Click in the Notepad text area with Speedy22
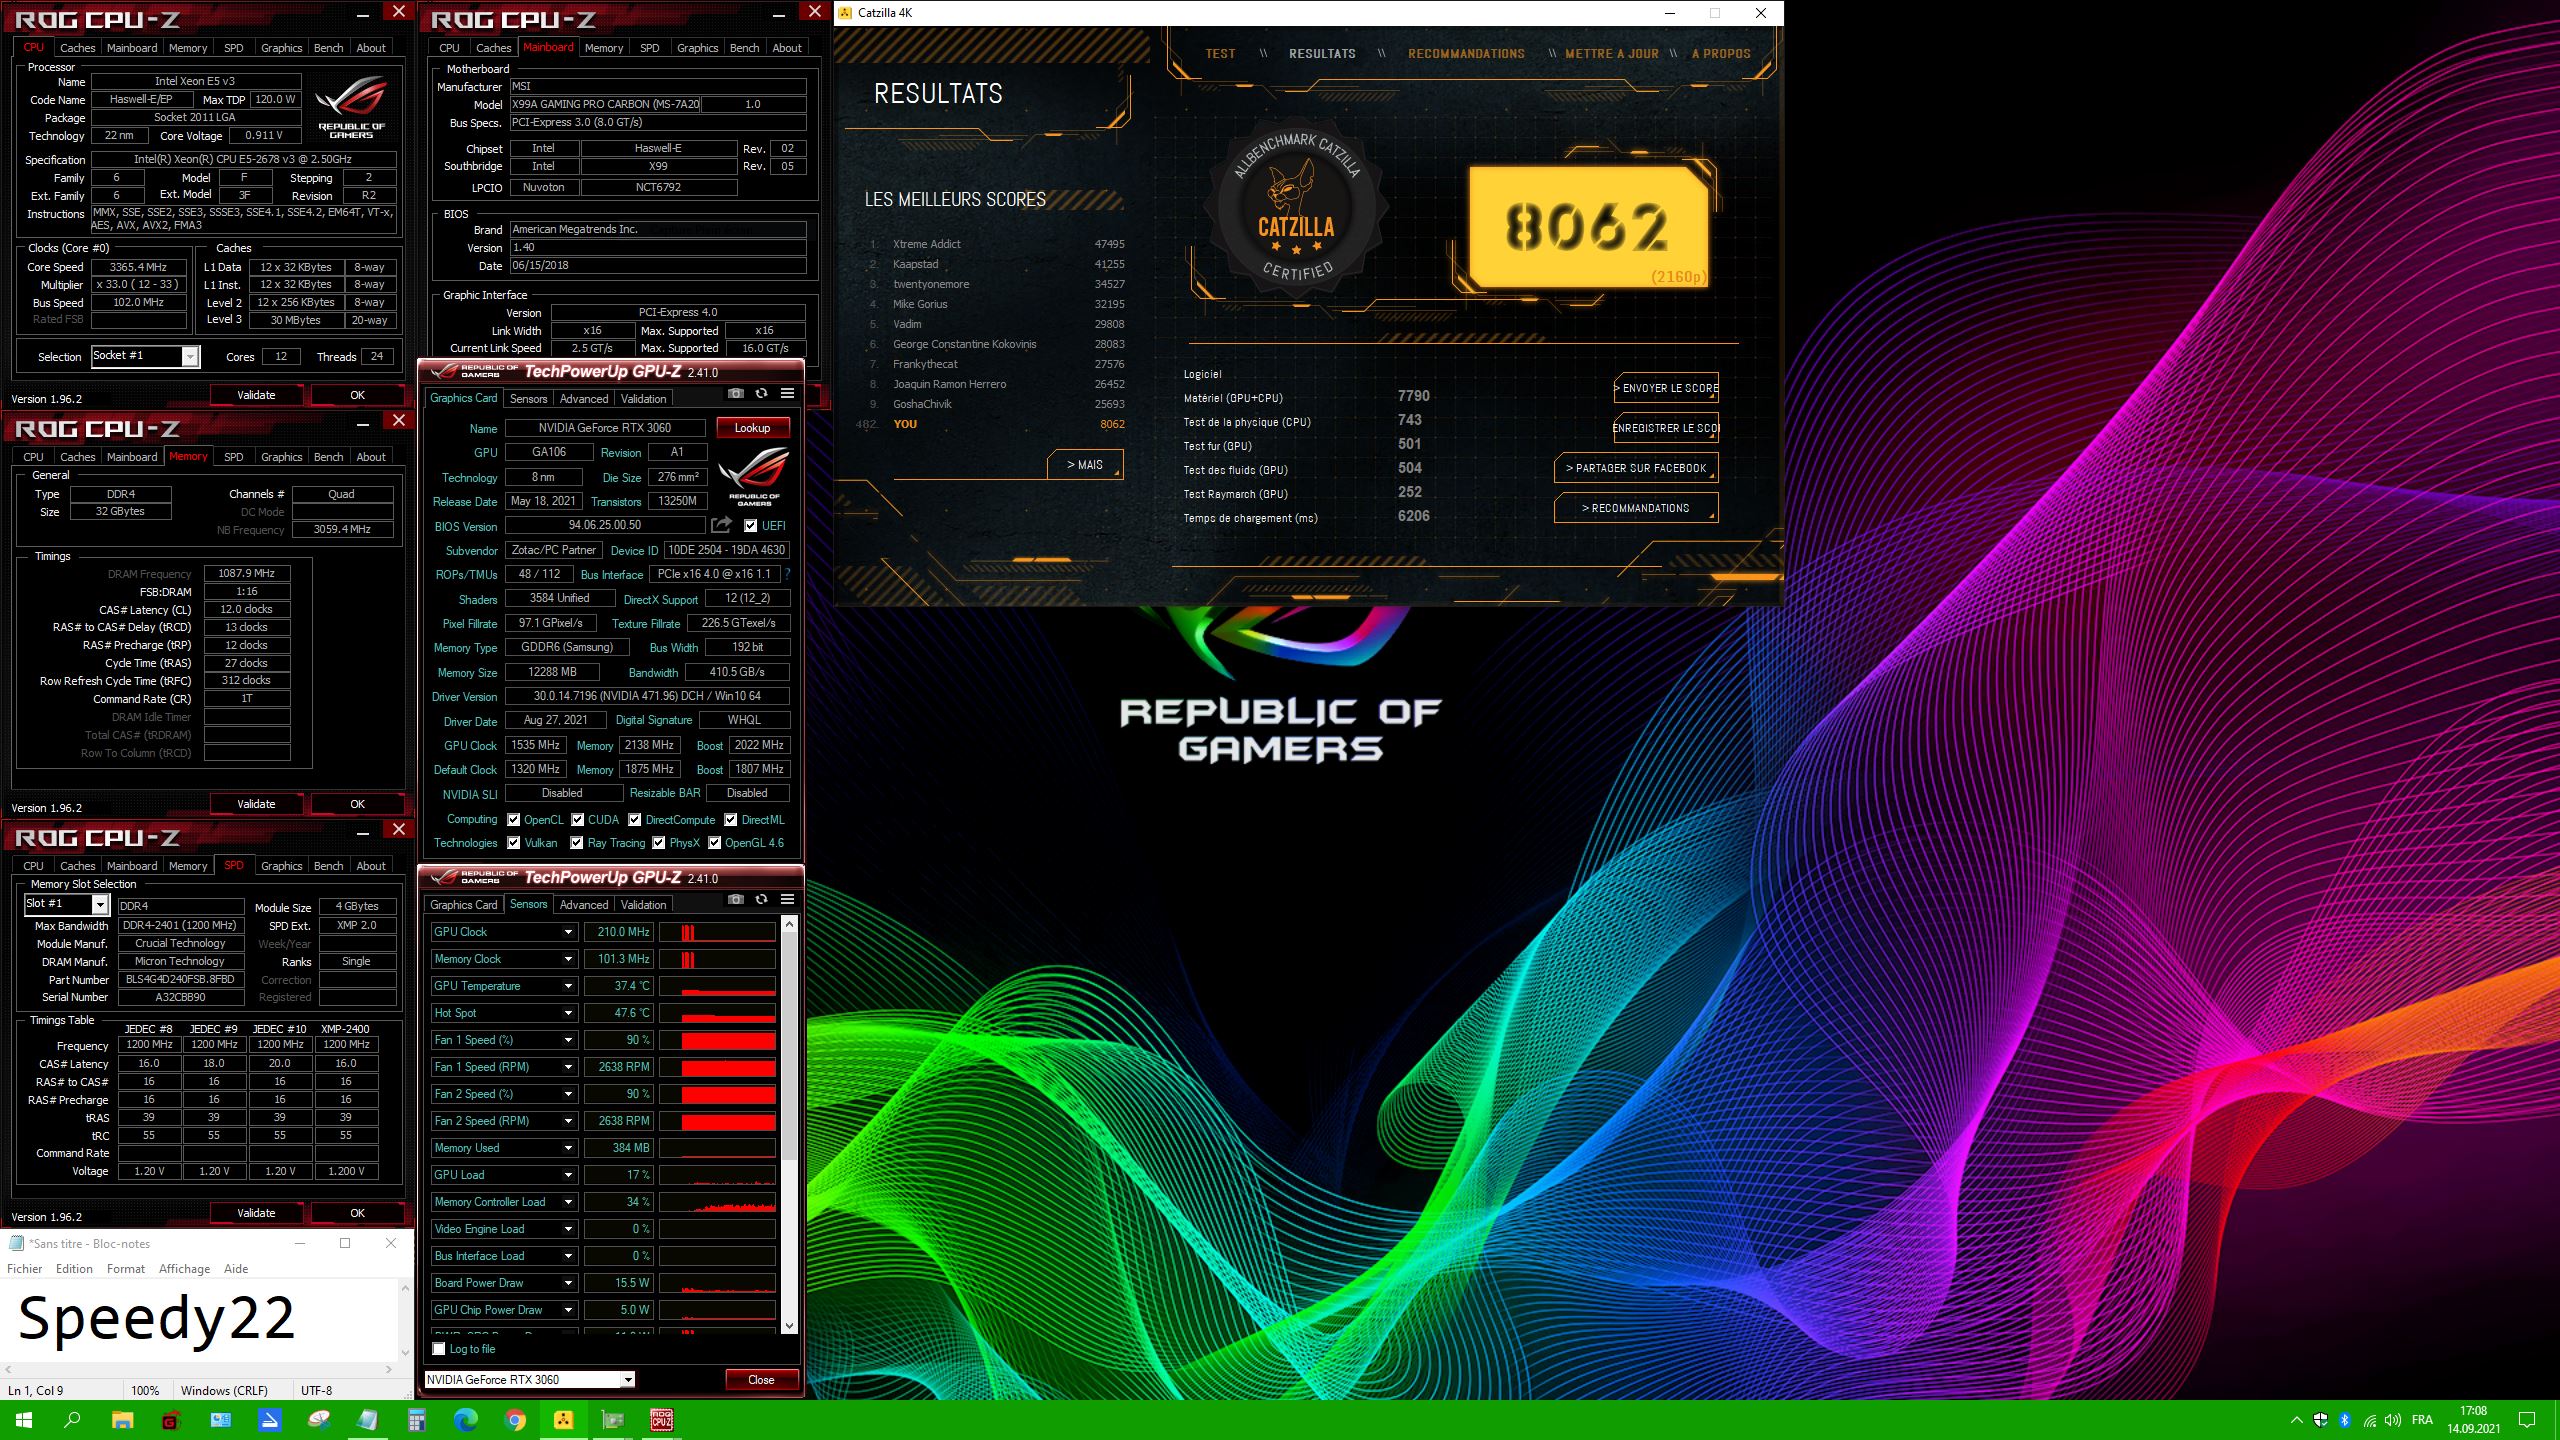2560x1440 pixels. pos(200,1320)
